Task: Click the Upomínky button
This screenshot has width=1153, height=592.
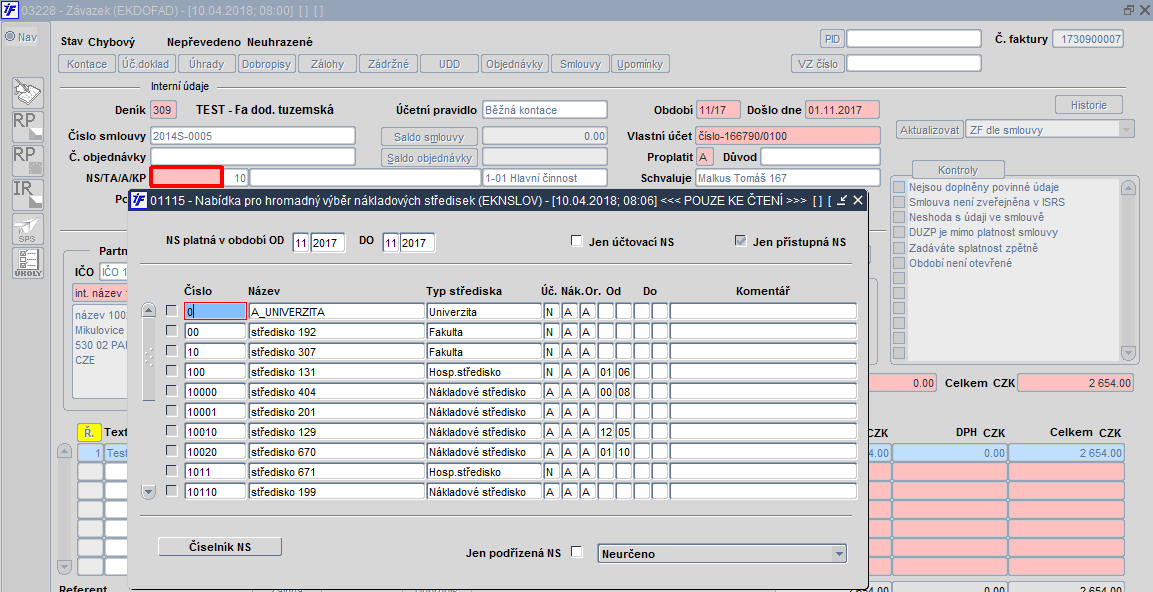Action: point(640,64)
